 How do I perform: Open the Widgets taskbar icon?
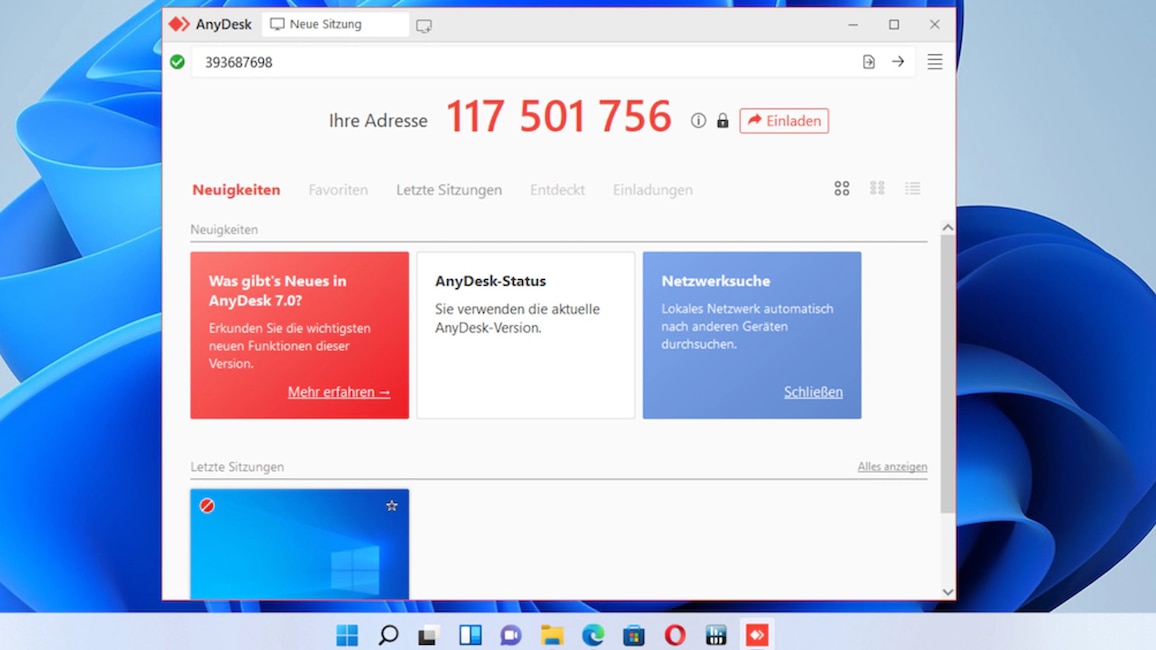pyautogui.click(x=470, y=635)
